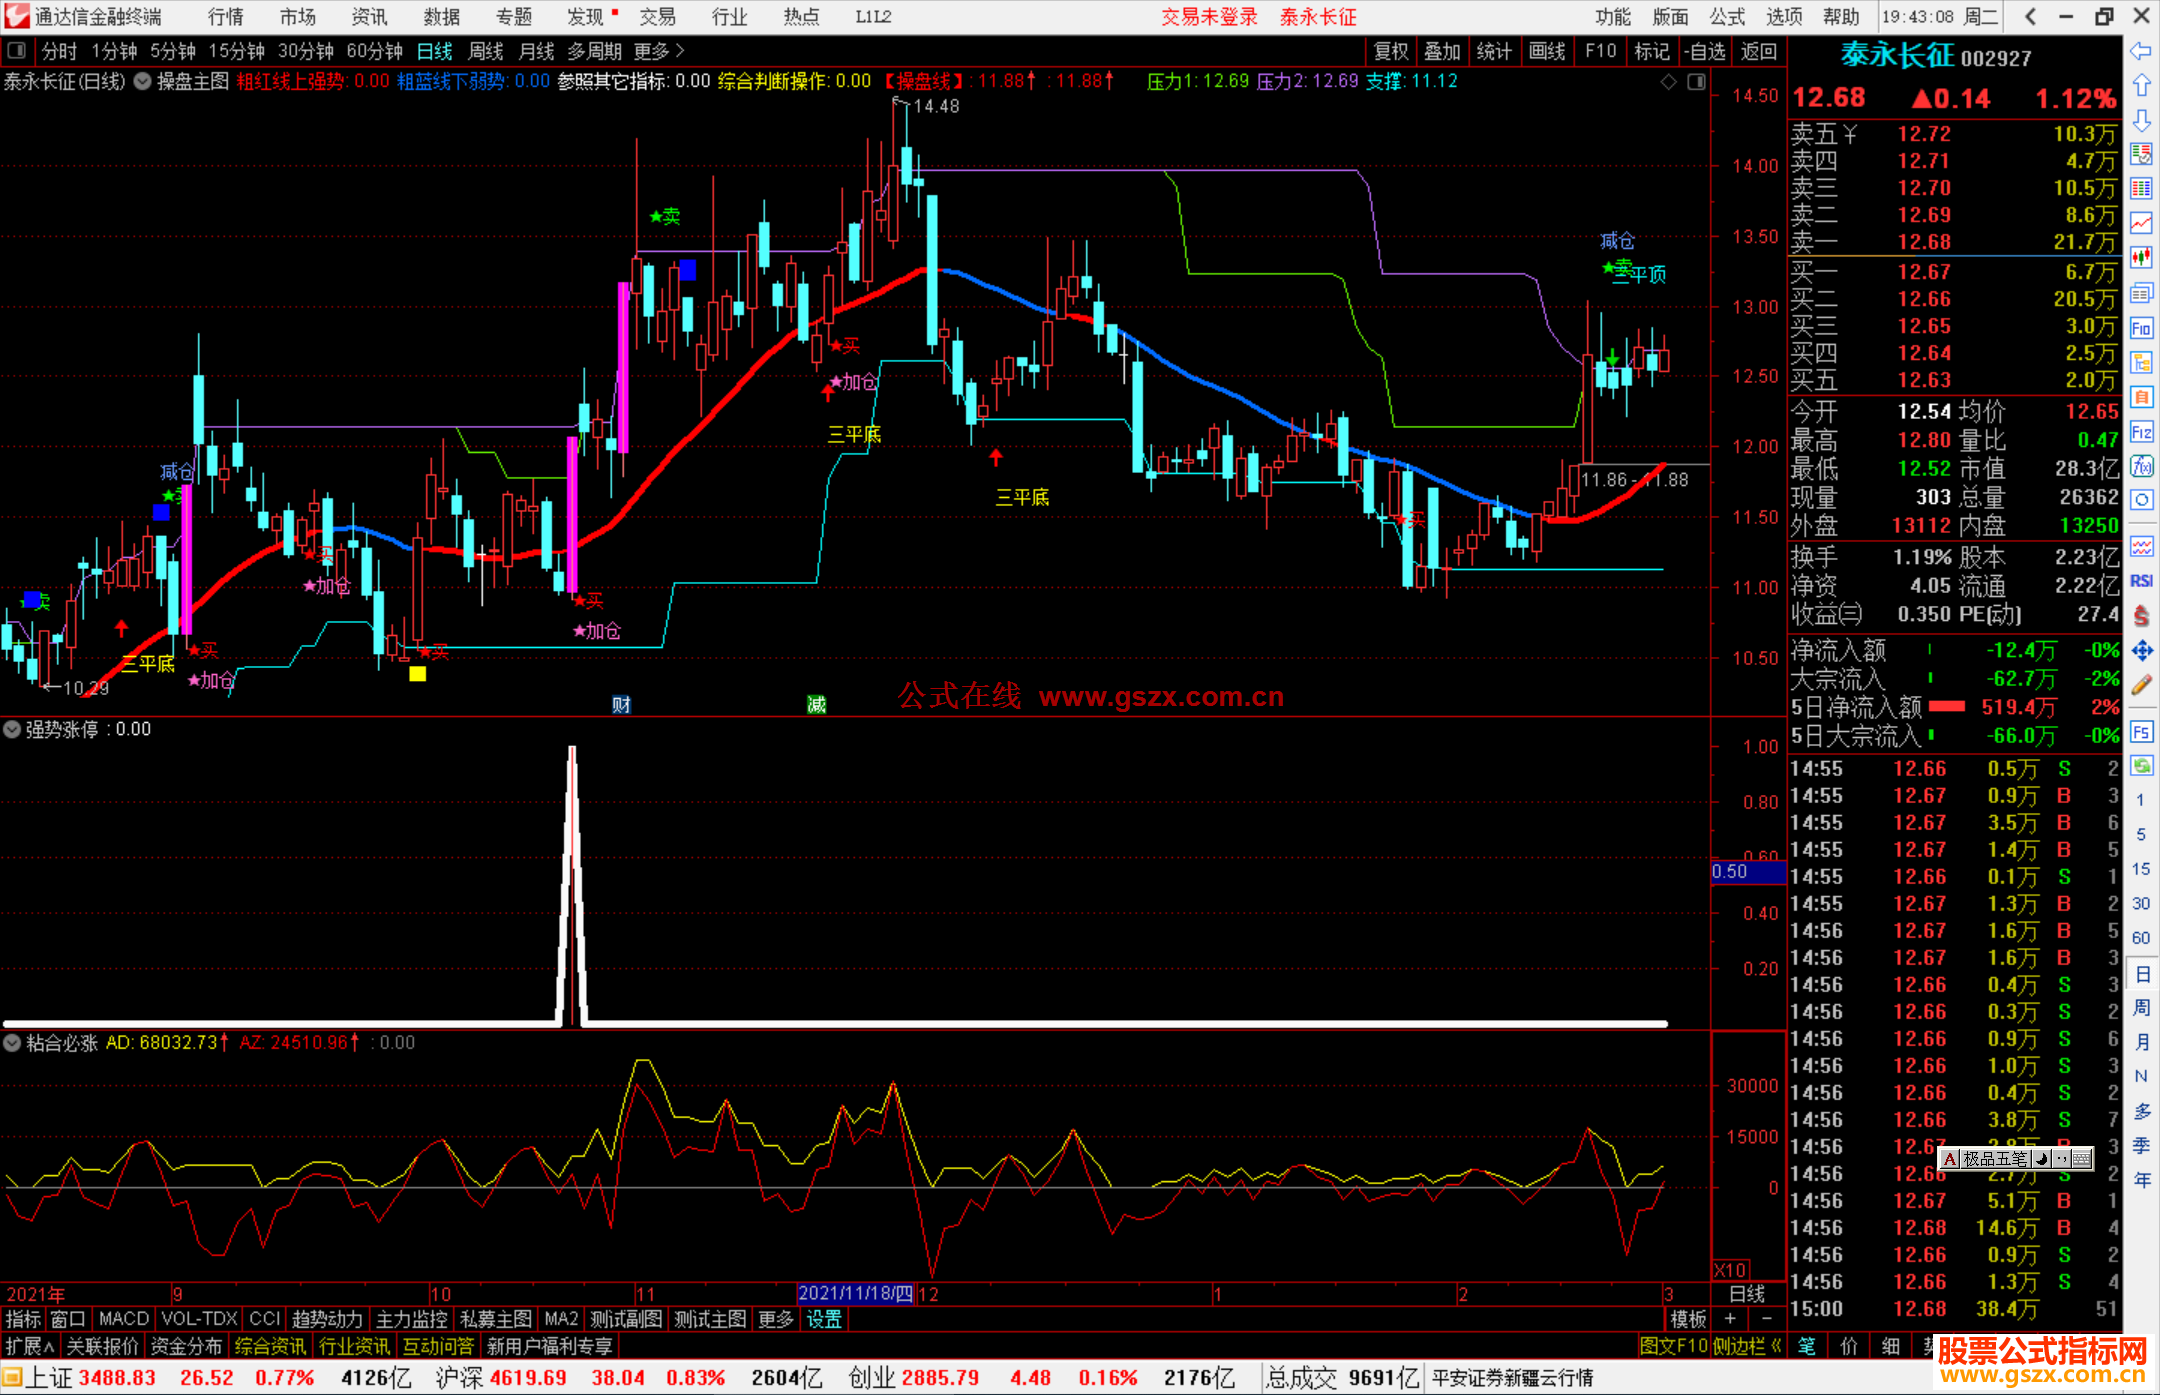Click the F10 company info sidebar icon
This screenshot has width=2160, height=1395.
pyautogui.click(x=2141, y=328)
